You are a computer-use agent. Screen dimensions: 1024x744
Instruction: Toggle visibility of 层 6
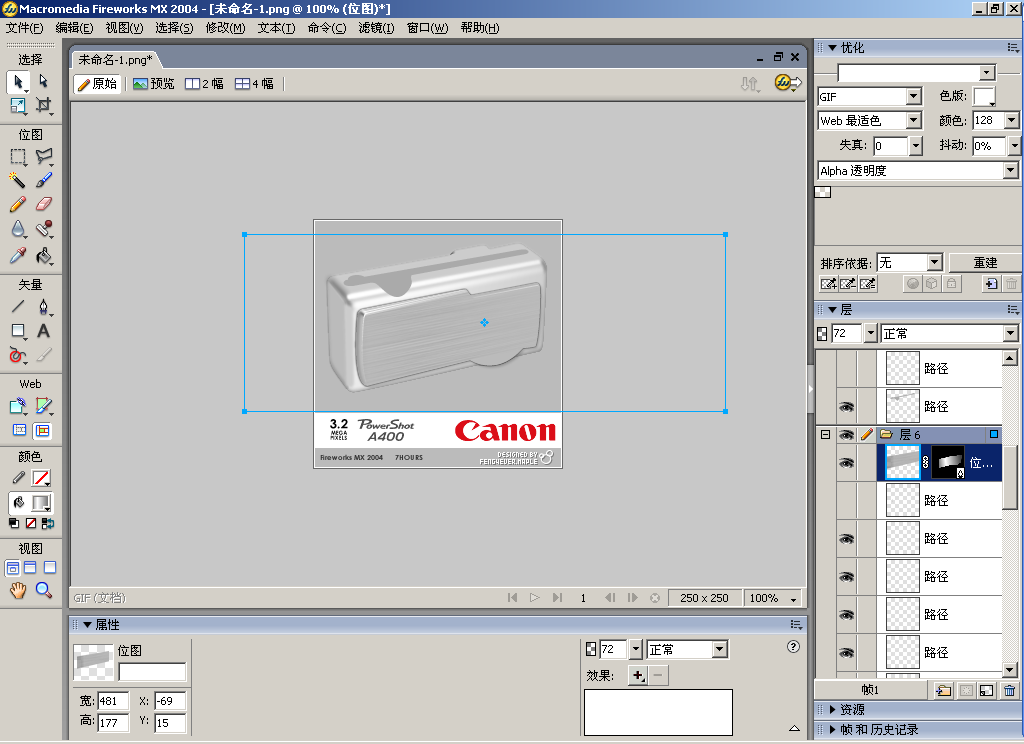coord(846,435)
